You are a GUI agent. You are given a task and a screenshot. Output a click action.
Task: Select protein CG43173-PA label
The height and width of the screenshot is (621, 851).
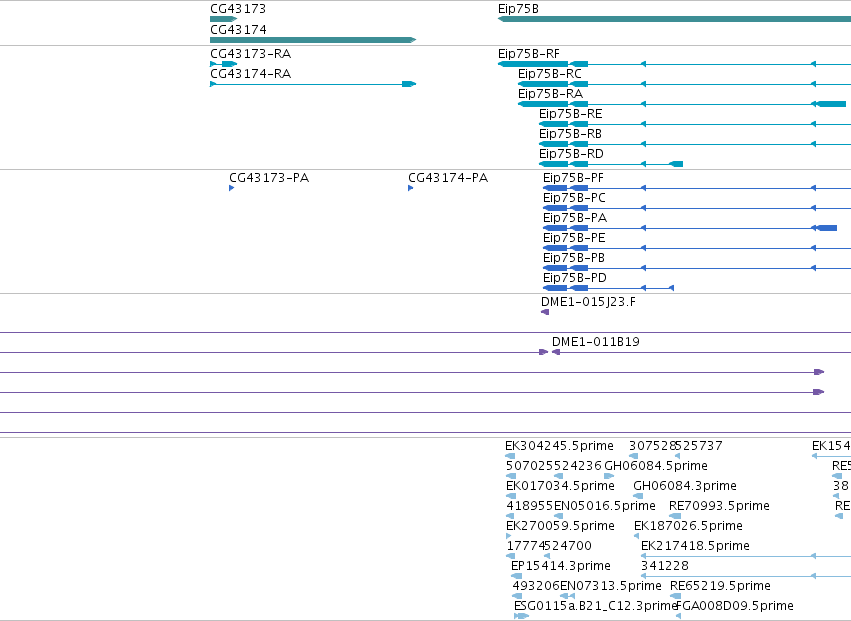[269, 178]
